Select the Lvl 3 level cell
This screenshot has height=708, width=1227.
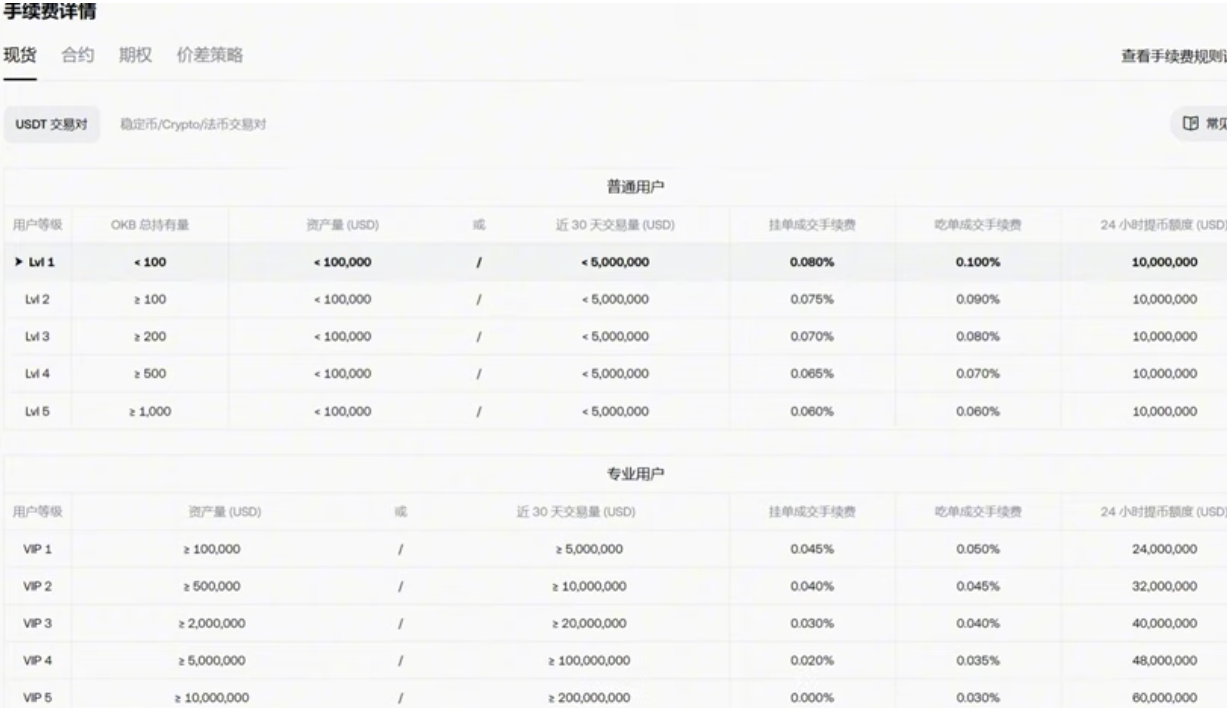[x=36, y=337]
